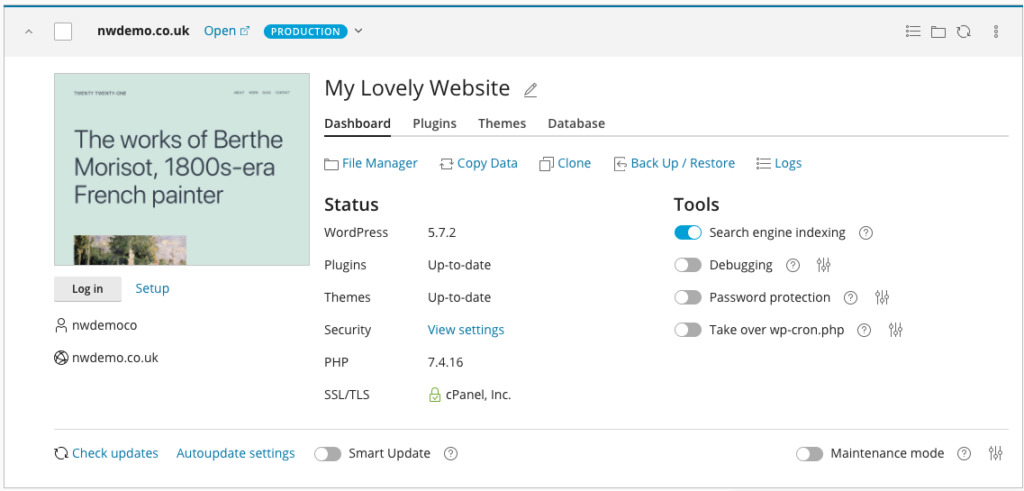This screenshot has width=1024, height=491.
Task: Click the website preview thumbnail
Action: [x=182, y=169]
